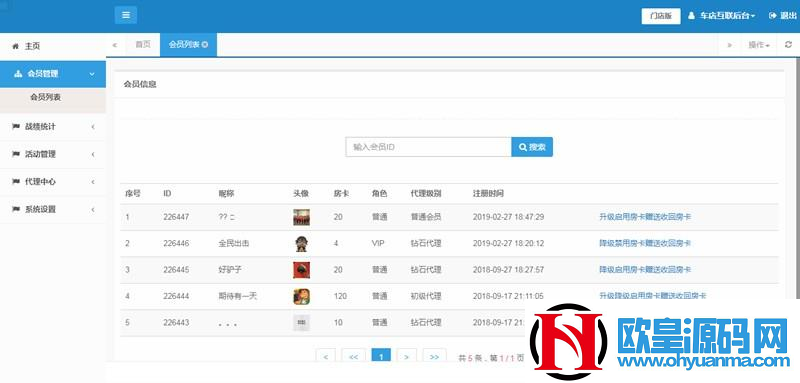Click the 普通会员 level of member 226447
The height and width of the screenshot is (383, 800).
[x=426, y=217]
